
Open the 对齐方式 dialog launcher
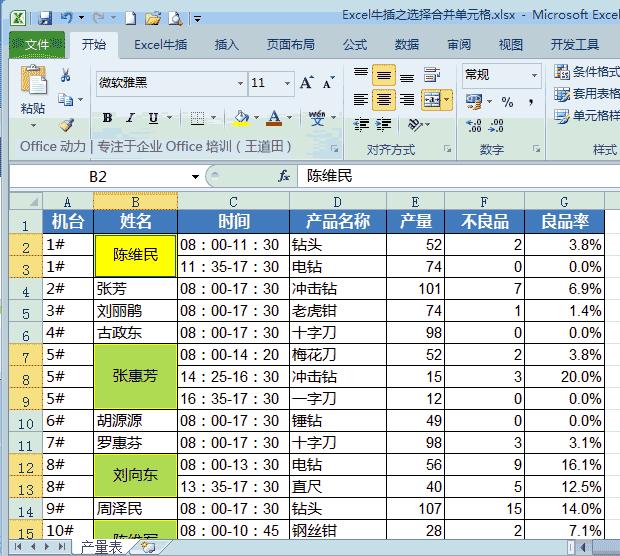coord(447,149)
